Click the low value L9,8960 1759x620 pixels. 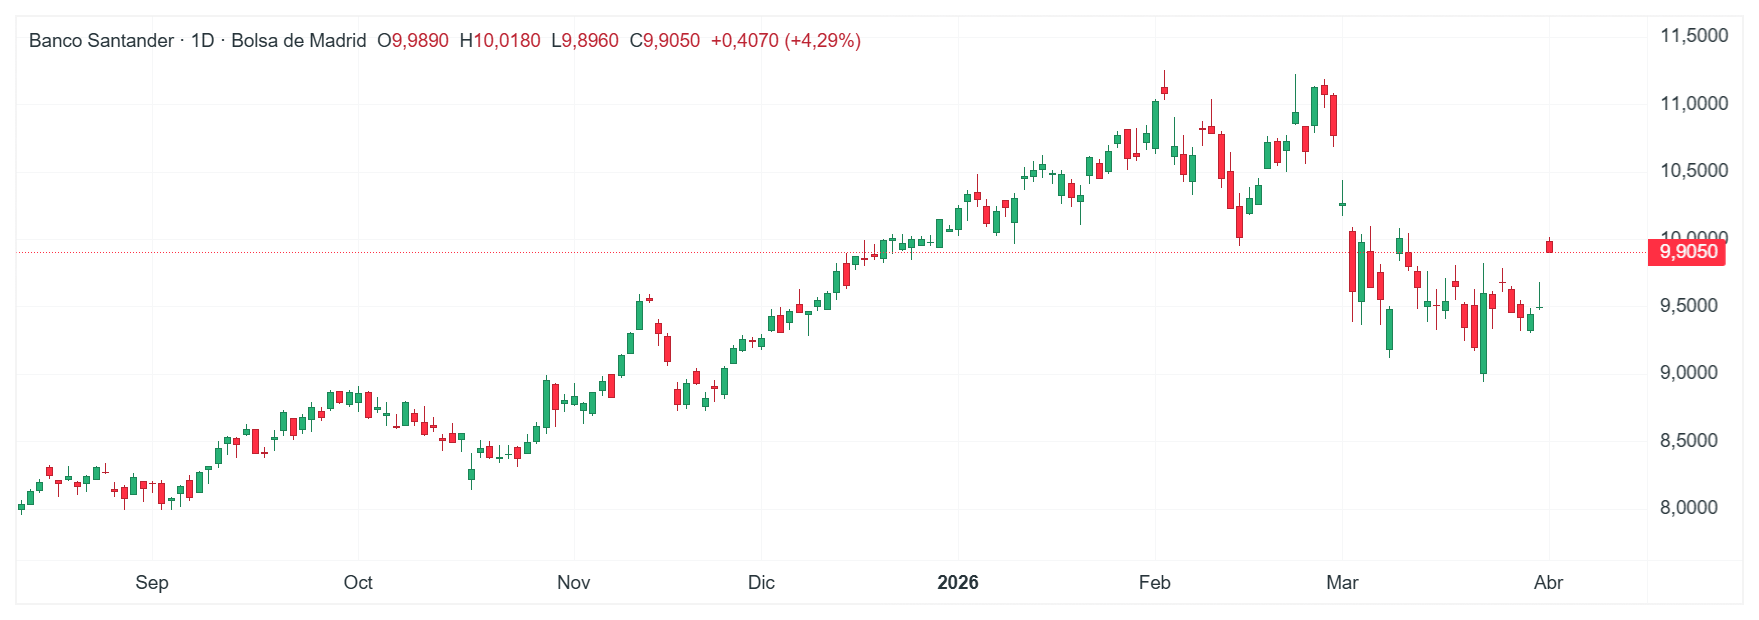pos(585,41)
